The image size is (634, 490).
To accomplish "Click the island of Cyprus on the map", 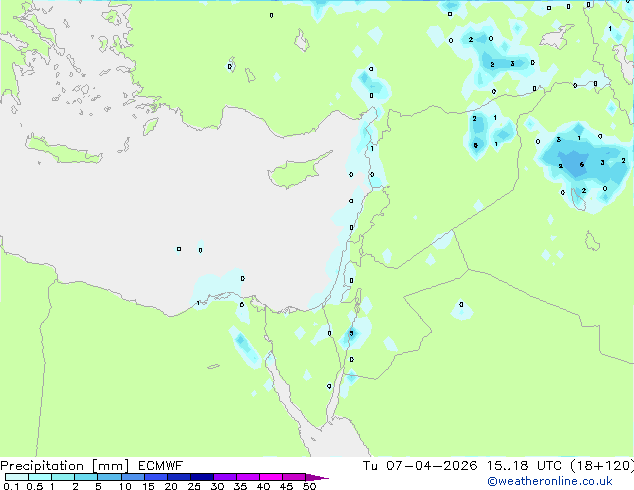I will pos(293,174).
